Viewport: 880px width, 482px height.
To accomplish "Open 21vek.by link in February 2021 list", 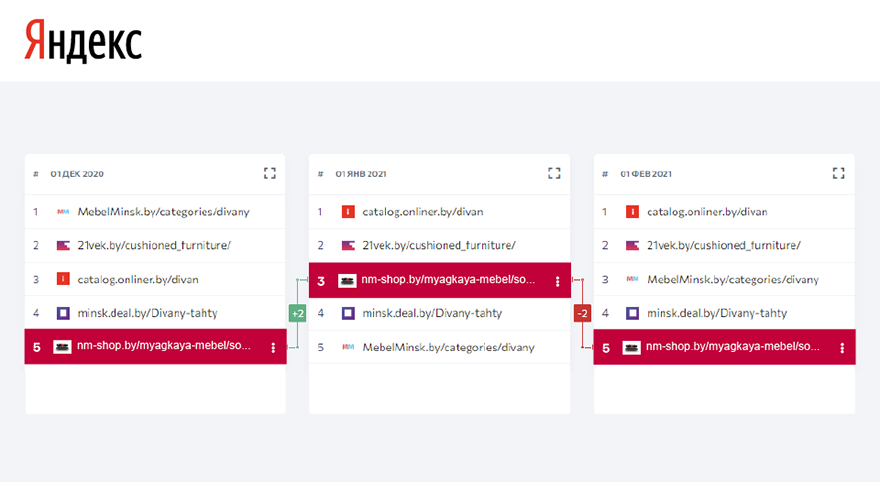I will (x=724, y=245).
